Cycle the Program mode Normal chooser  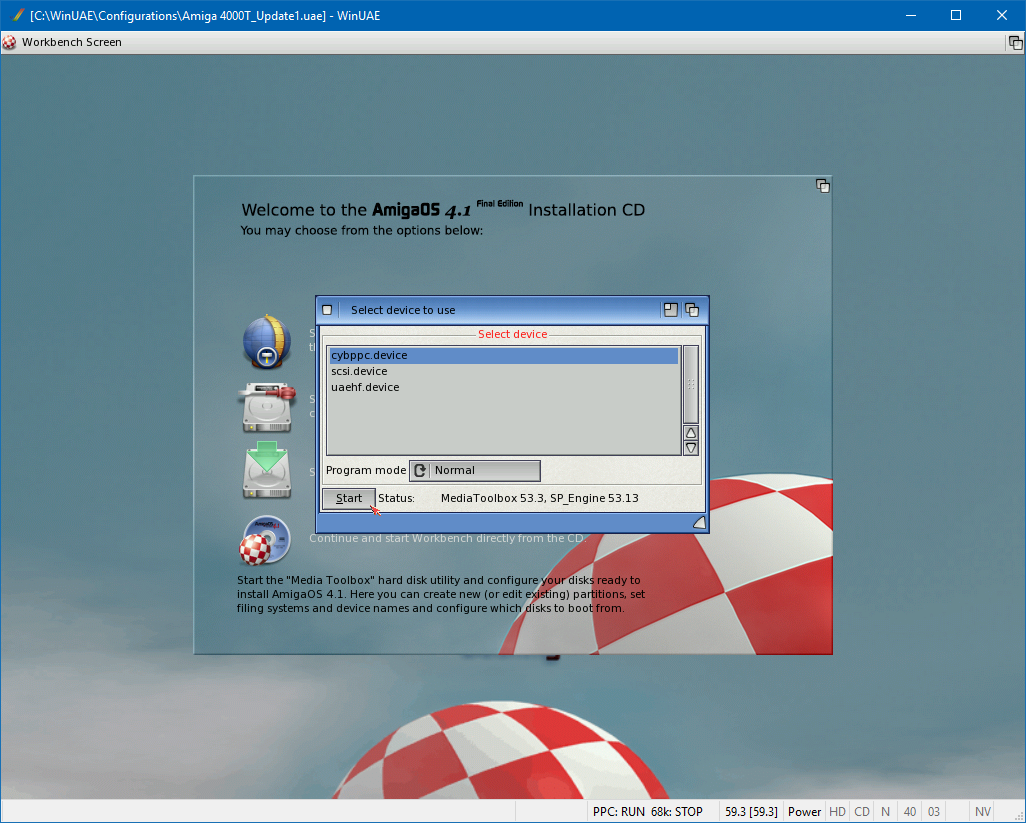[475, 471]
